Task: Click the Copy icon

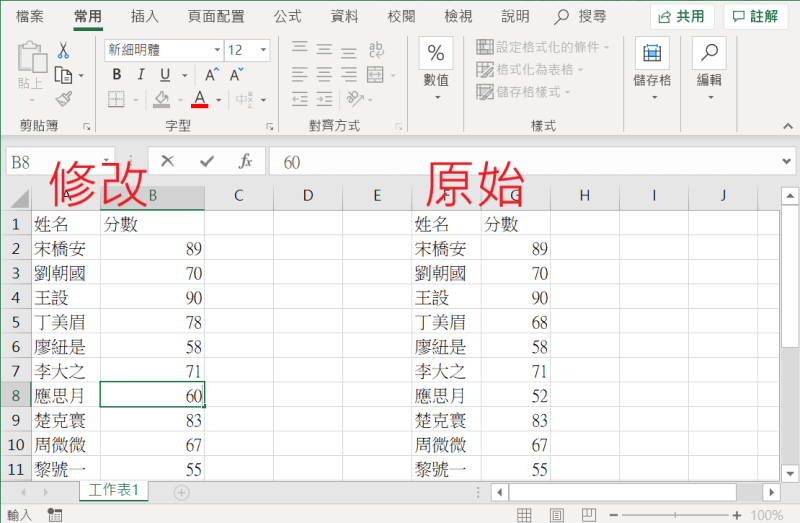Action: pos(63,76)
